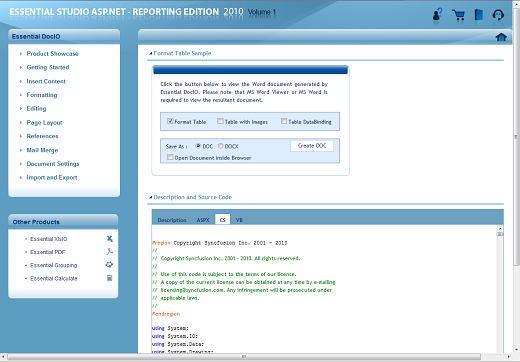Expand the Formatting menu arrow
This screenshot has width=520, height=362.
(21, 95)
